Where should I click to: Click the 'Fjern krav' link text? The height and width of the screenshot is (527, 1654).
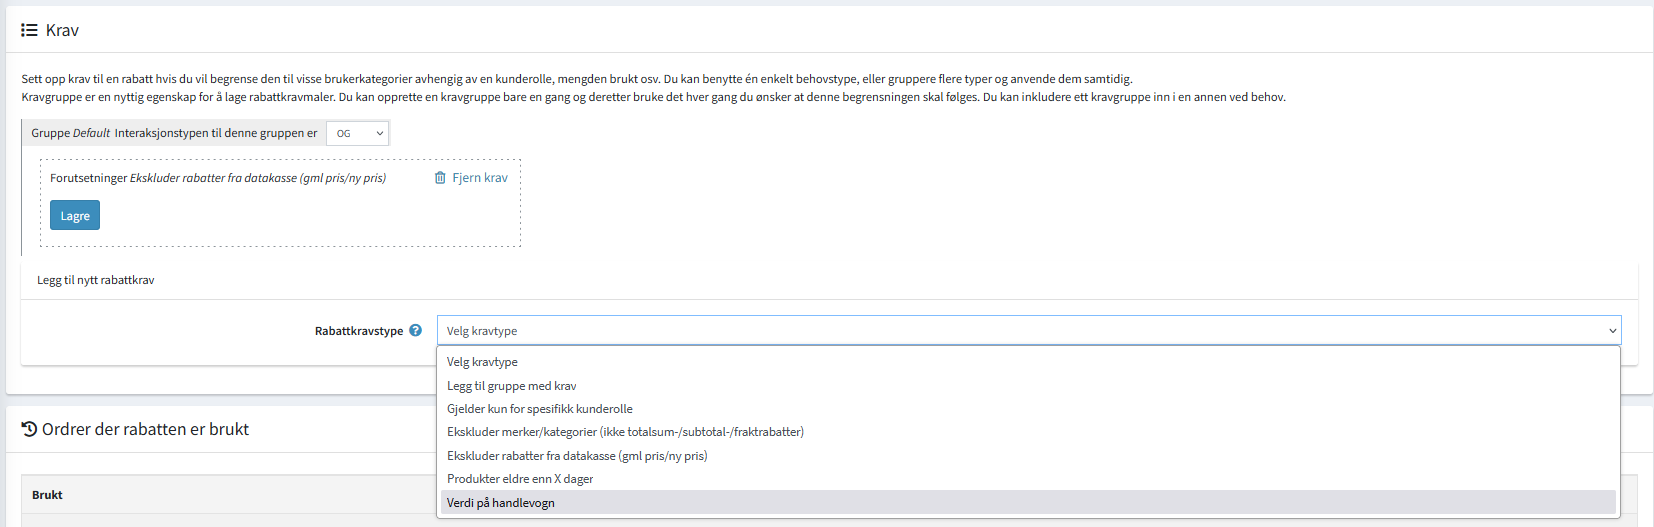pyautogui.click(x=480, y=178)
